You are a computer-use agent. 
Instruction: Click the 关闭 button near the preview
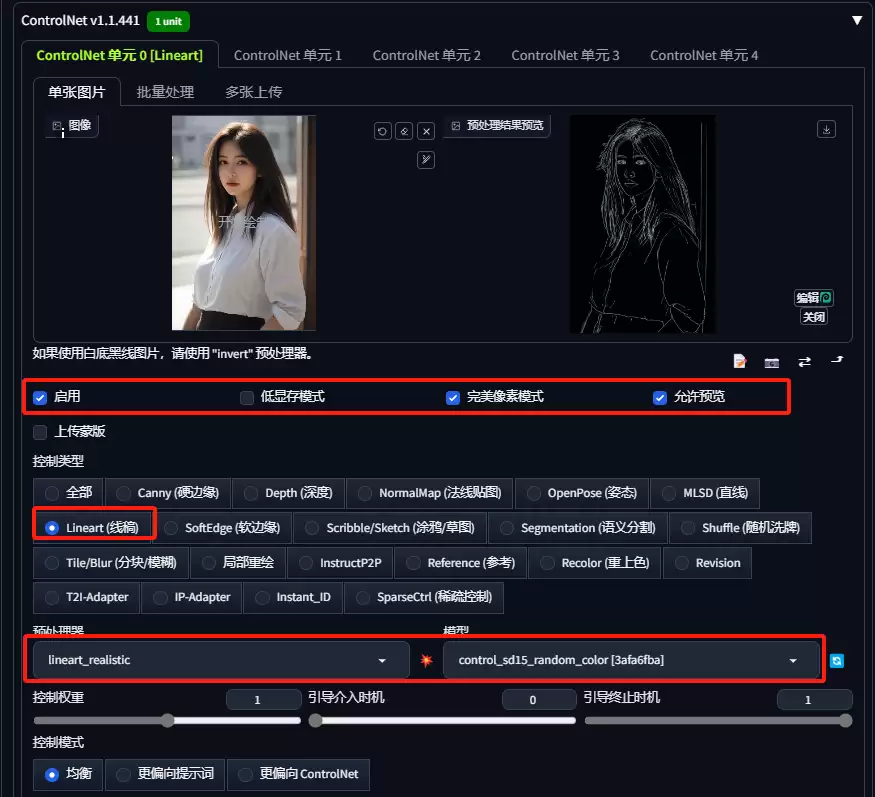click(x=814, y=317)
